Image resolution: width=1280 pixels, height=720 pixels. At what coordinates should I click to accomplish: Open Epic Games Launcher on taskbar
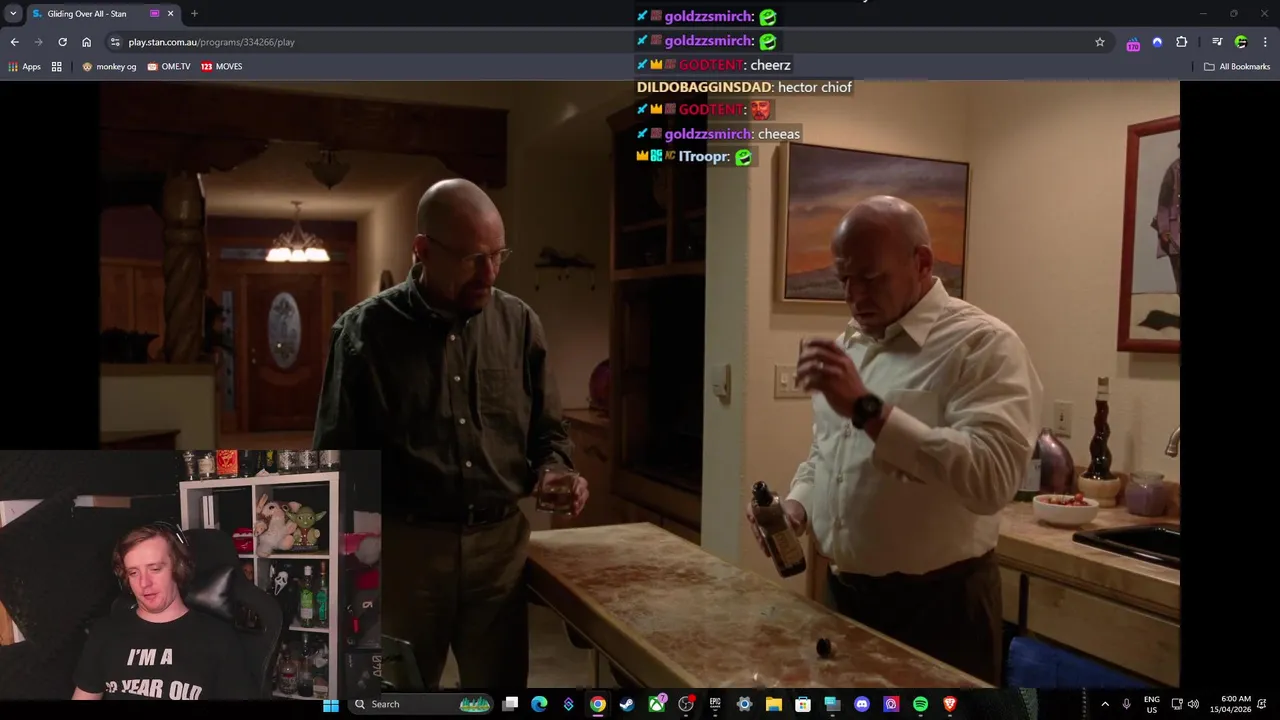[x=715, y=704]
